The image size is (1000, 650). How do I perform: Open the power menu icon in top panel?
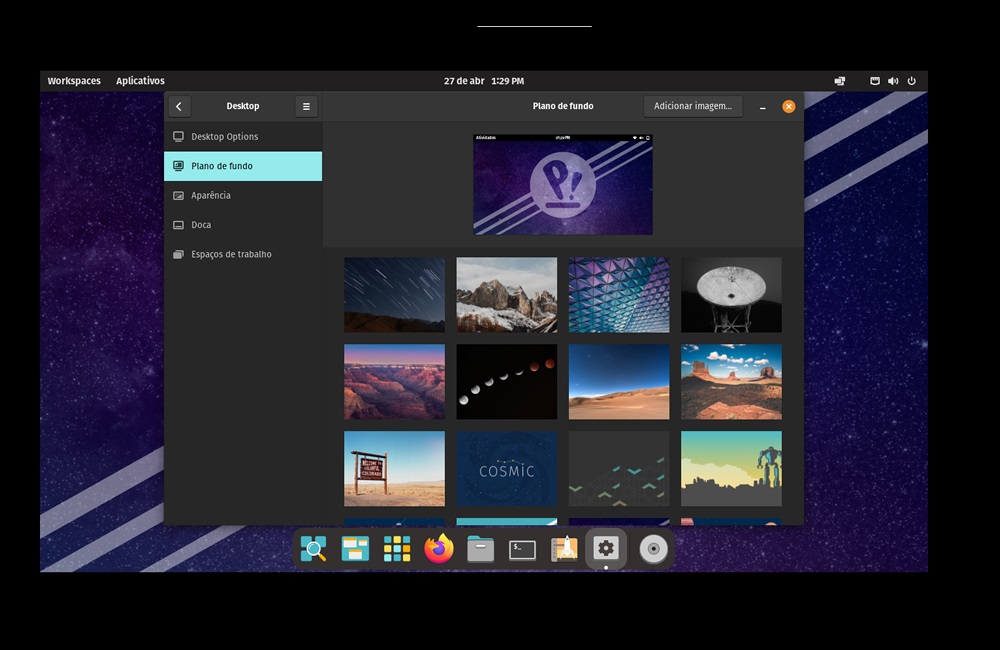(x=912, y=81)
